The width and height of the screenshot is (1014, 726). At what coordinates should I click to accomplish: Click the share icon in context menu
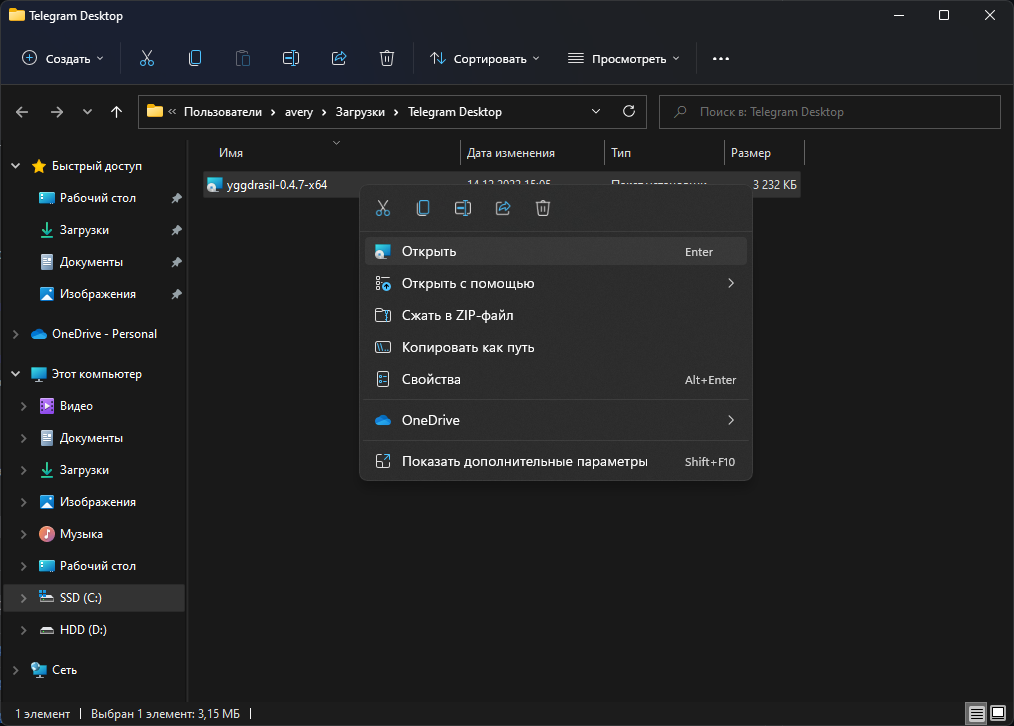503,208
